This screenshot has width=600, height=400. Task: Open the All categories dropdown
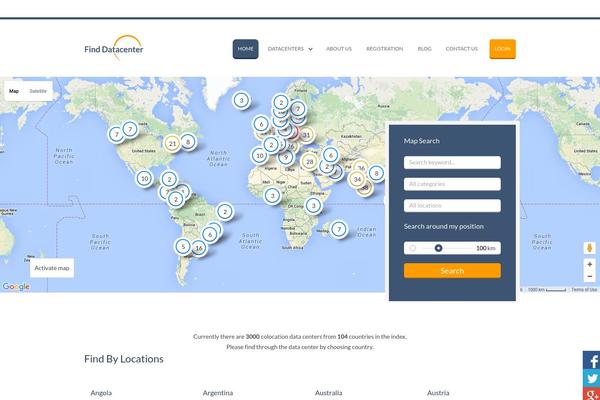tap(452, 184)
